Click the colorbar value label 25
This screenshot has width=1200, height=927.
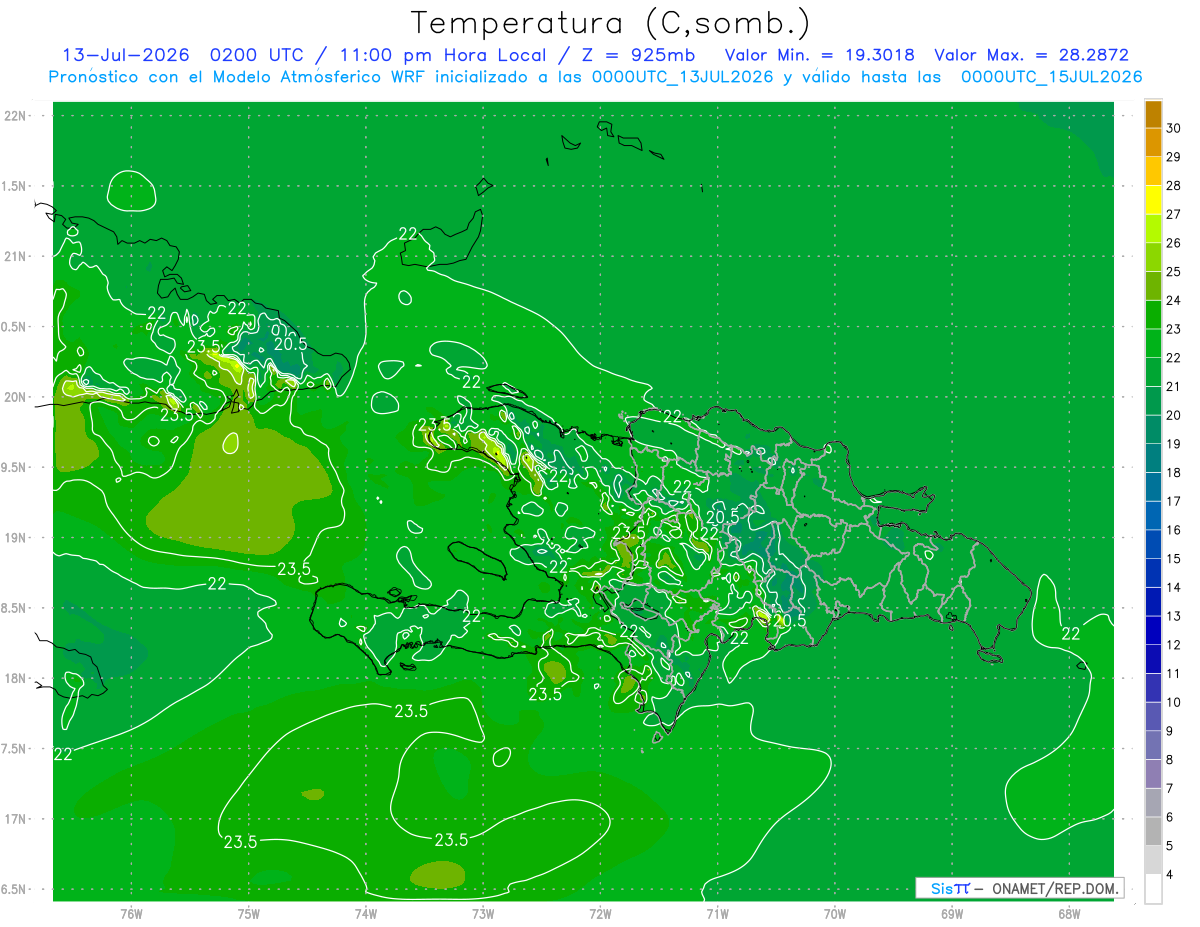point(1174,271)
